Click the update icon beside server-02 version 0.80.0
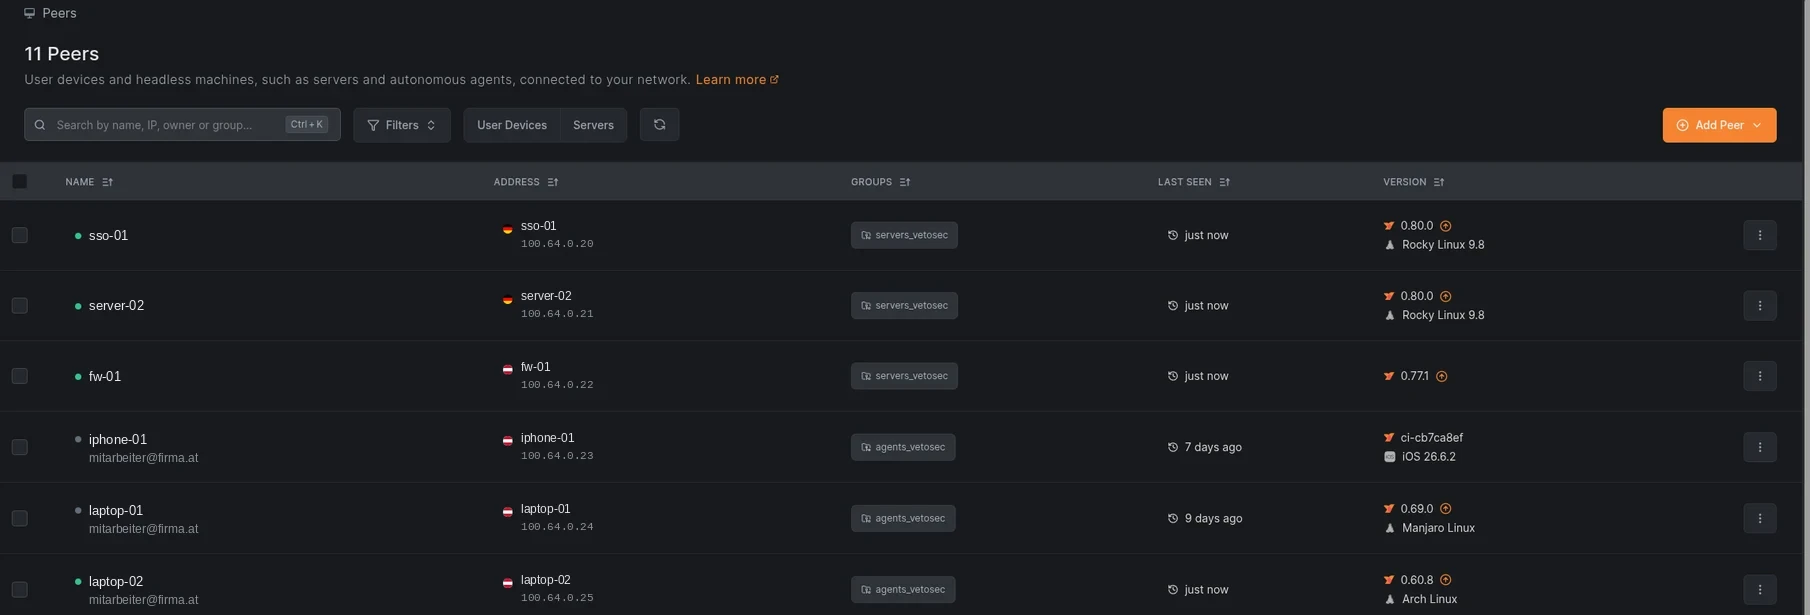The height and width of the screenshot is (615, 1810). [x=1445, y=296]
